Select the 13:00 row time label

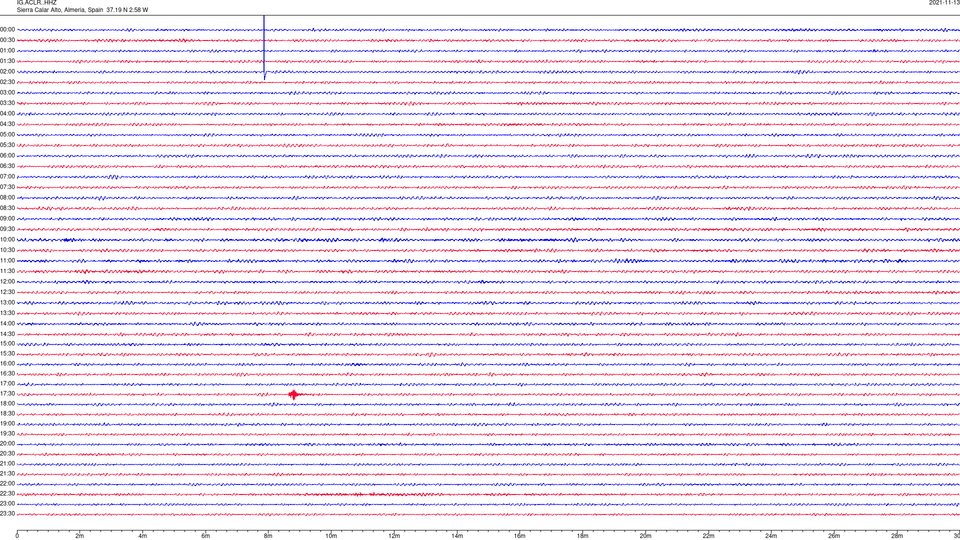coord(7,302)
